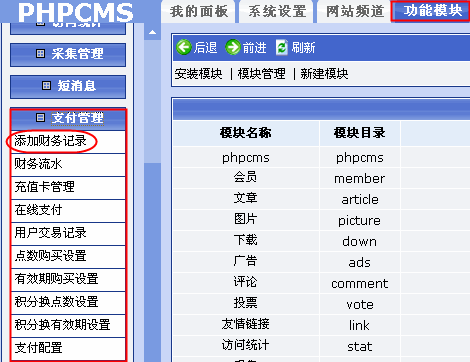Open 积分换有效期设置 in sidebar
The height and width of the screenshot is (362, 470).
coord(68,326)
